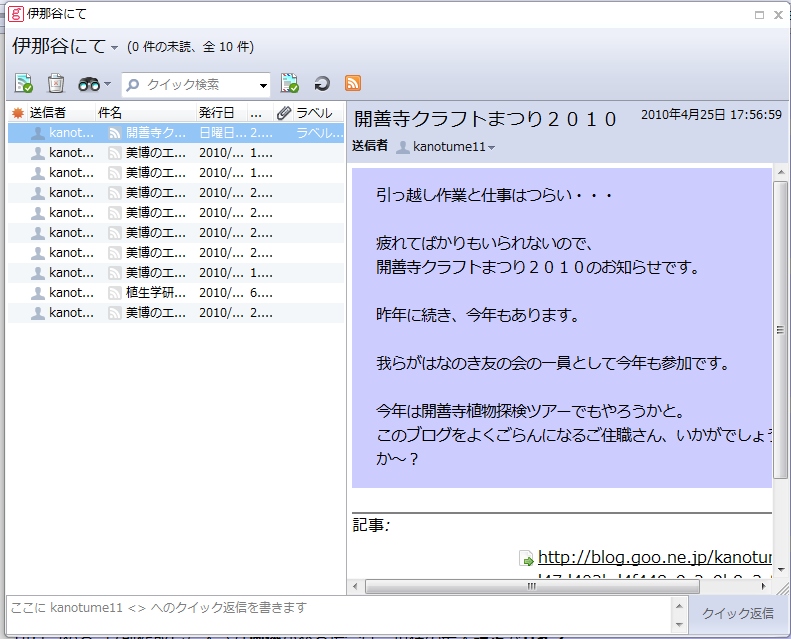Viewport: 791px width, 639px height.
Task: Sort by the 件名 column header
Action: click(x=110, y=113)
